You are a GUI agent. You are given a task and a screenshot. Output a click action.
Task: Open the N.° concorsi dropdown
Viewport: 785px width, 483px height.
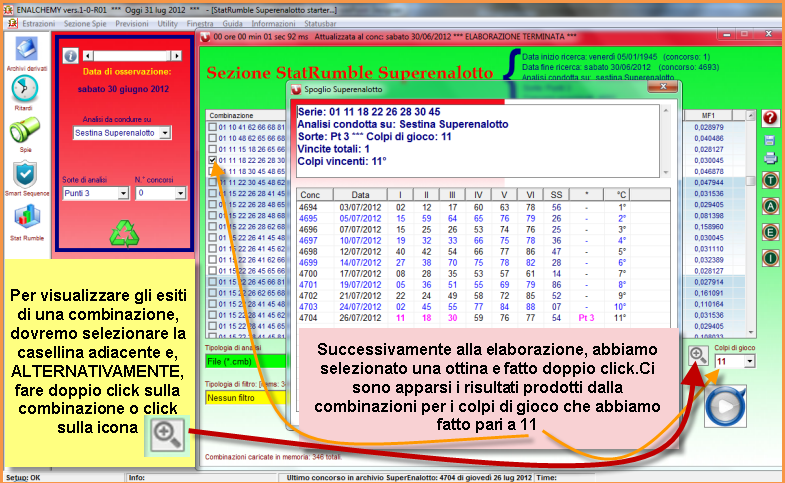pos(180,193)
